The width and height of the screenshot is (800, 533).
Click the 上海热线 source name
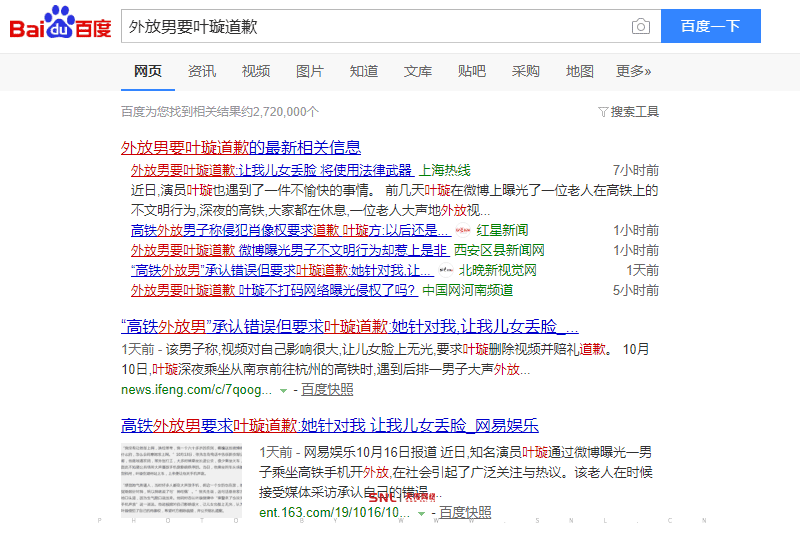point(444,170)
